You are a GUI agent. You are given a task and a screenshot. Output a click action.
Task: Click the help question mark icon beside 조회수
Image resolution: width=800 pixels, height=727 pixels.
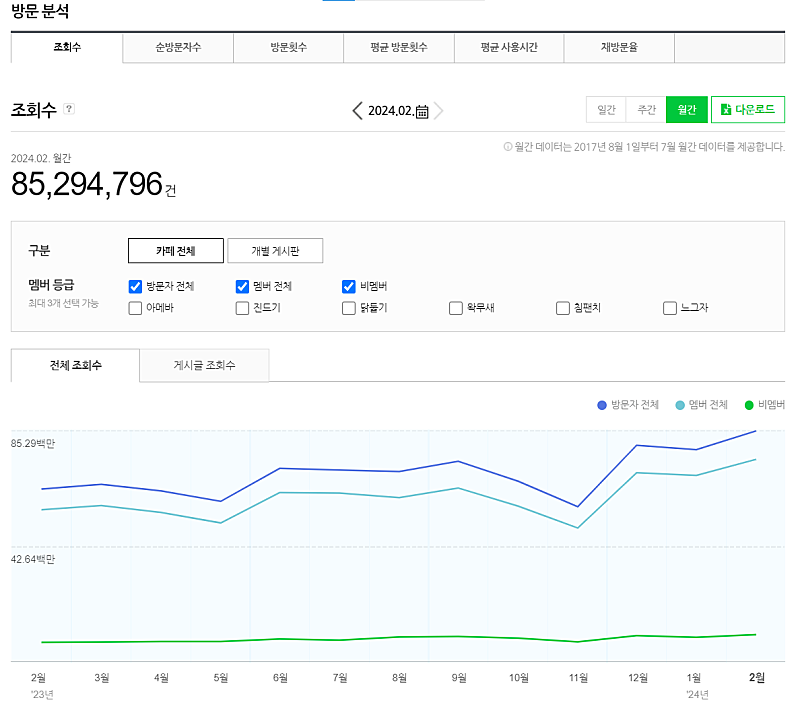pyautogui.click(x=69, y=109)
